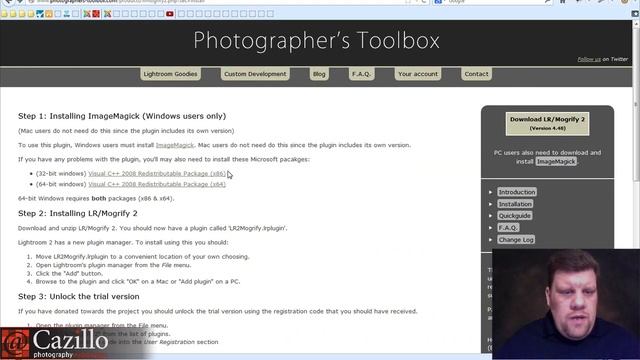
Task: Click the arrow beside sidebar F.A.Q. entry
Action: click(x=491, y=228)
